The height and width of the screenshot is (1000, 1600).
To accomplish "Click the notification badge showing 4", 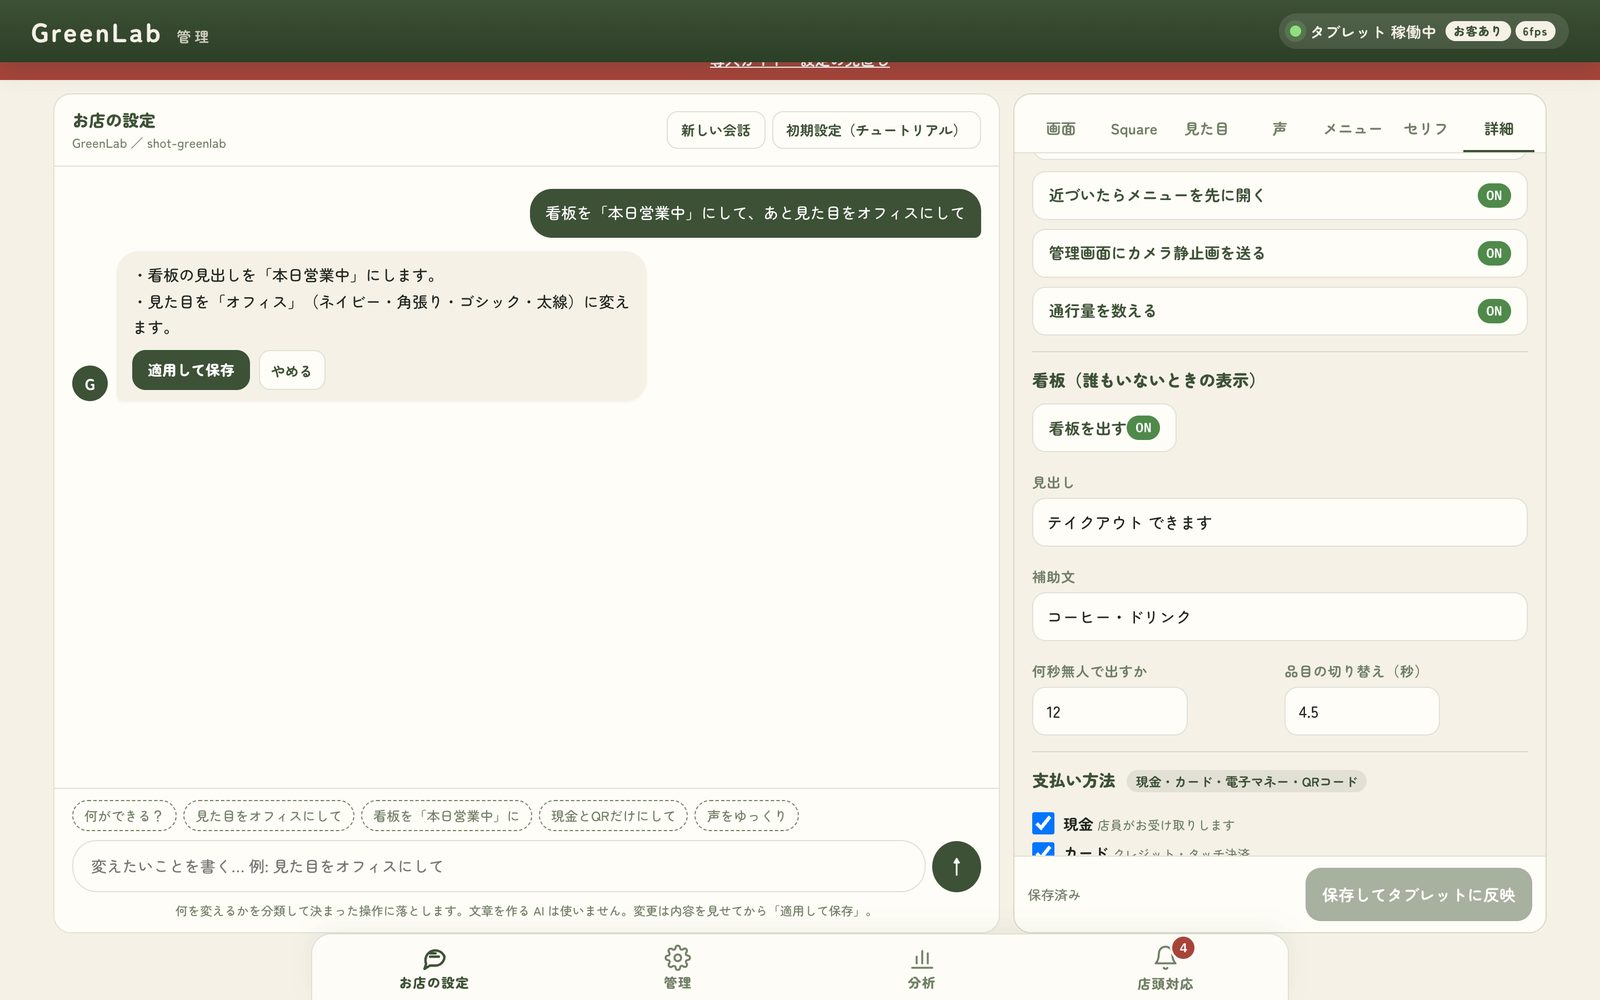I will click(1183, 947).
